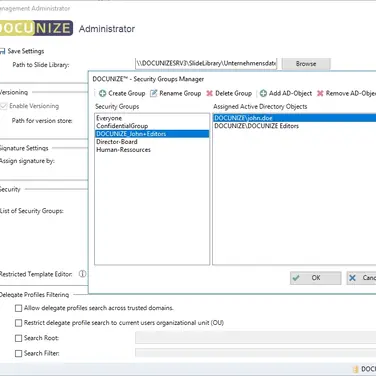The width and height of the screenshot is (376, 376).
Task: Click the Restricted Template Editor info icon
Action: 82,274
